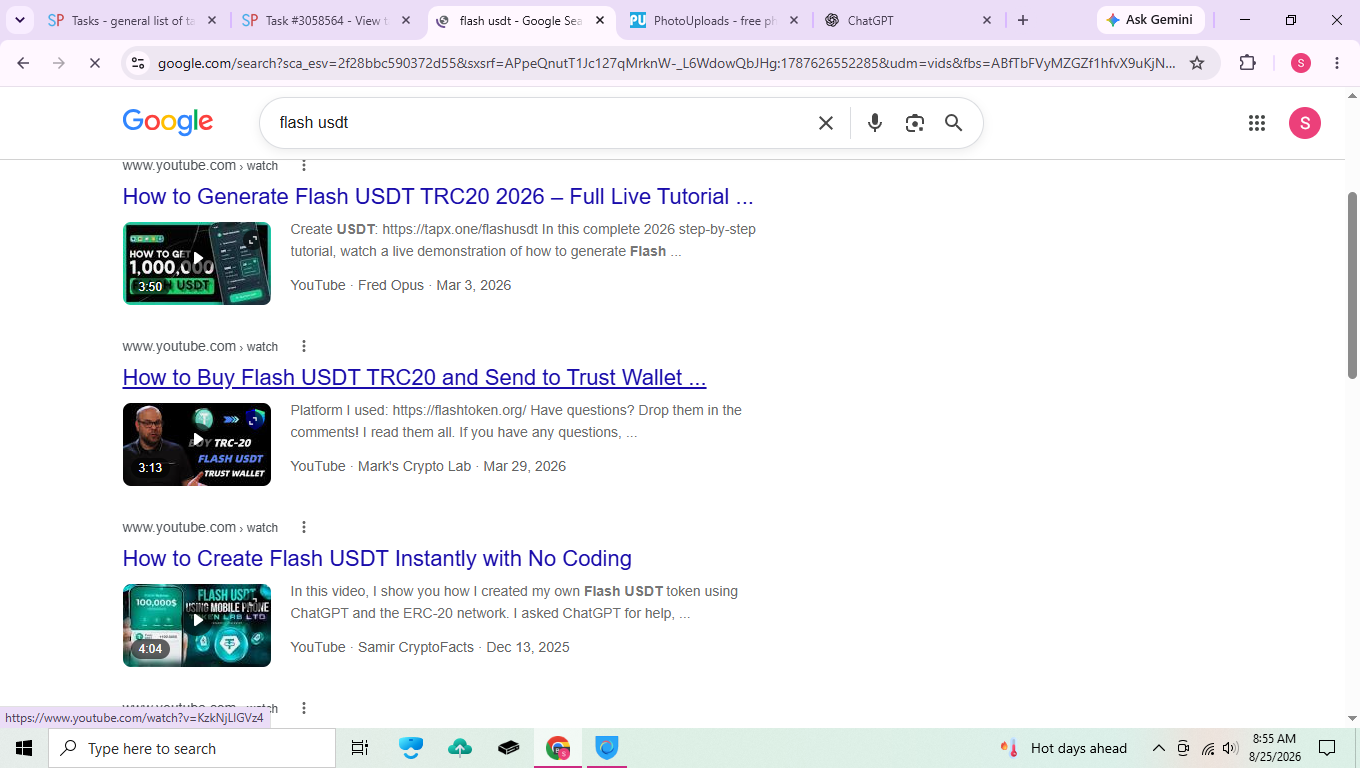Click the page vertical scrollbar thumb
The width and height of the screenshot is (1360, 768).
(x=1352, y=285)
